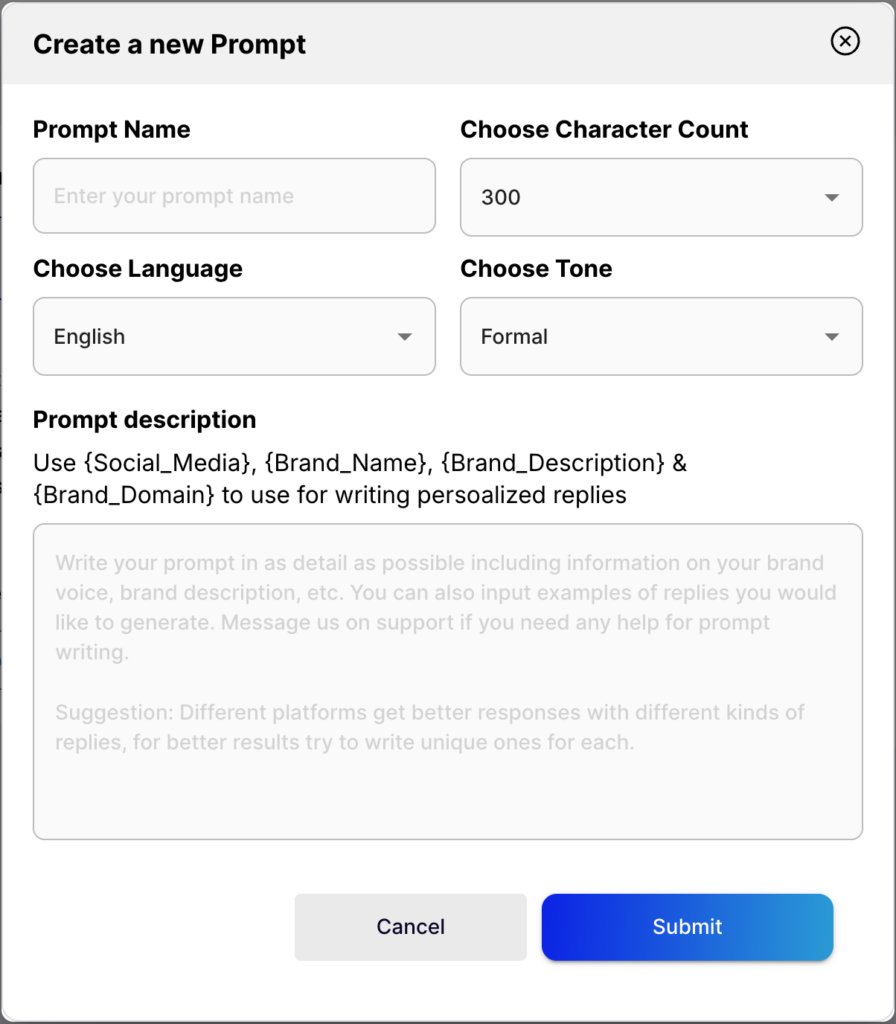Expand Choose Tone dropdown using its arrow
Viewport: 896px width, 1024px height.
click(831, 337)
